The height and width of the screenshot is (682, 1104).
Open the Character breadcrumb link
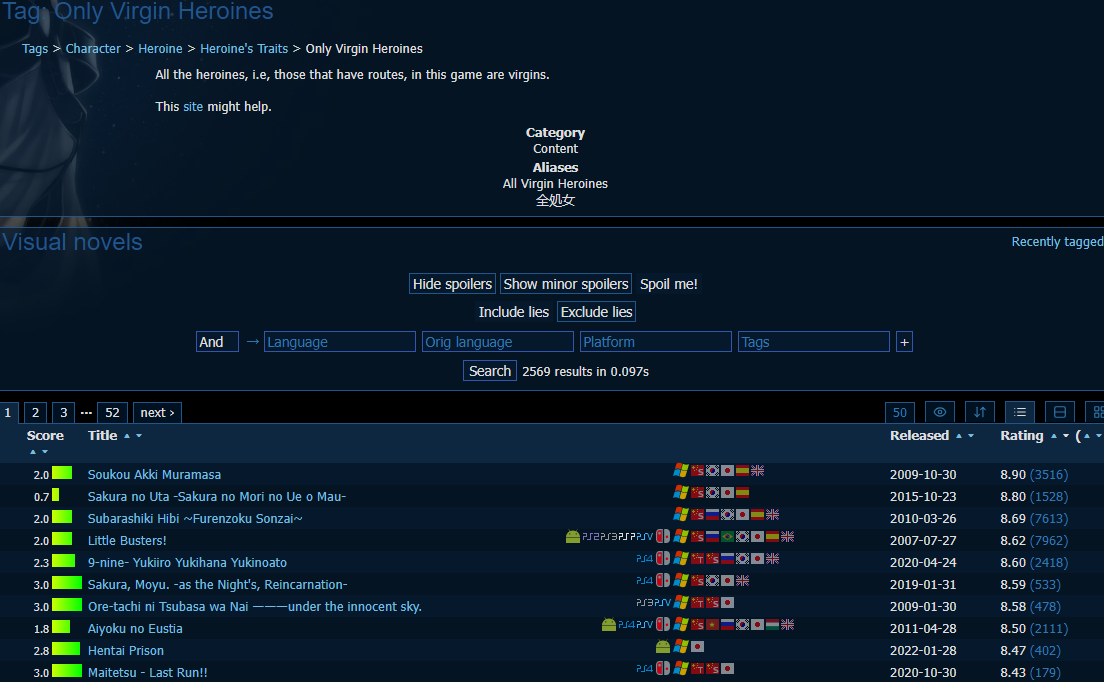click(x=93, y=49)
